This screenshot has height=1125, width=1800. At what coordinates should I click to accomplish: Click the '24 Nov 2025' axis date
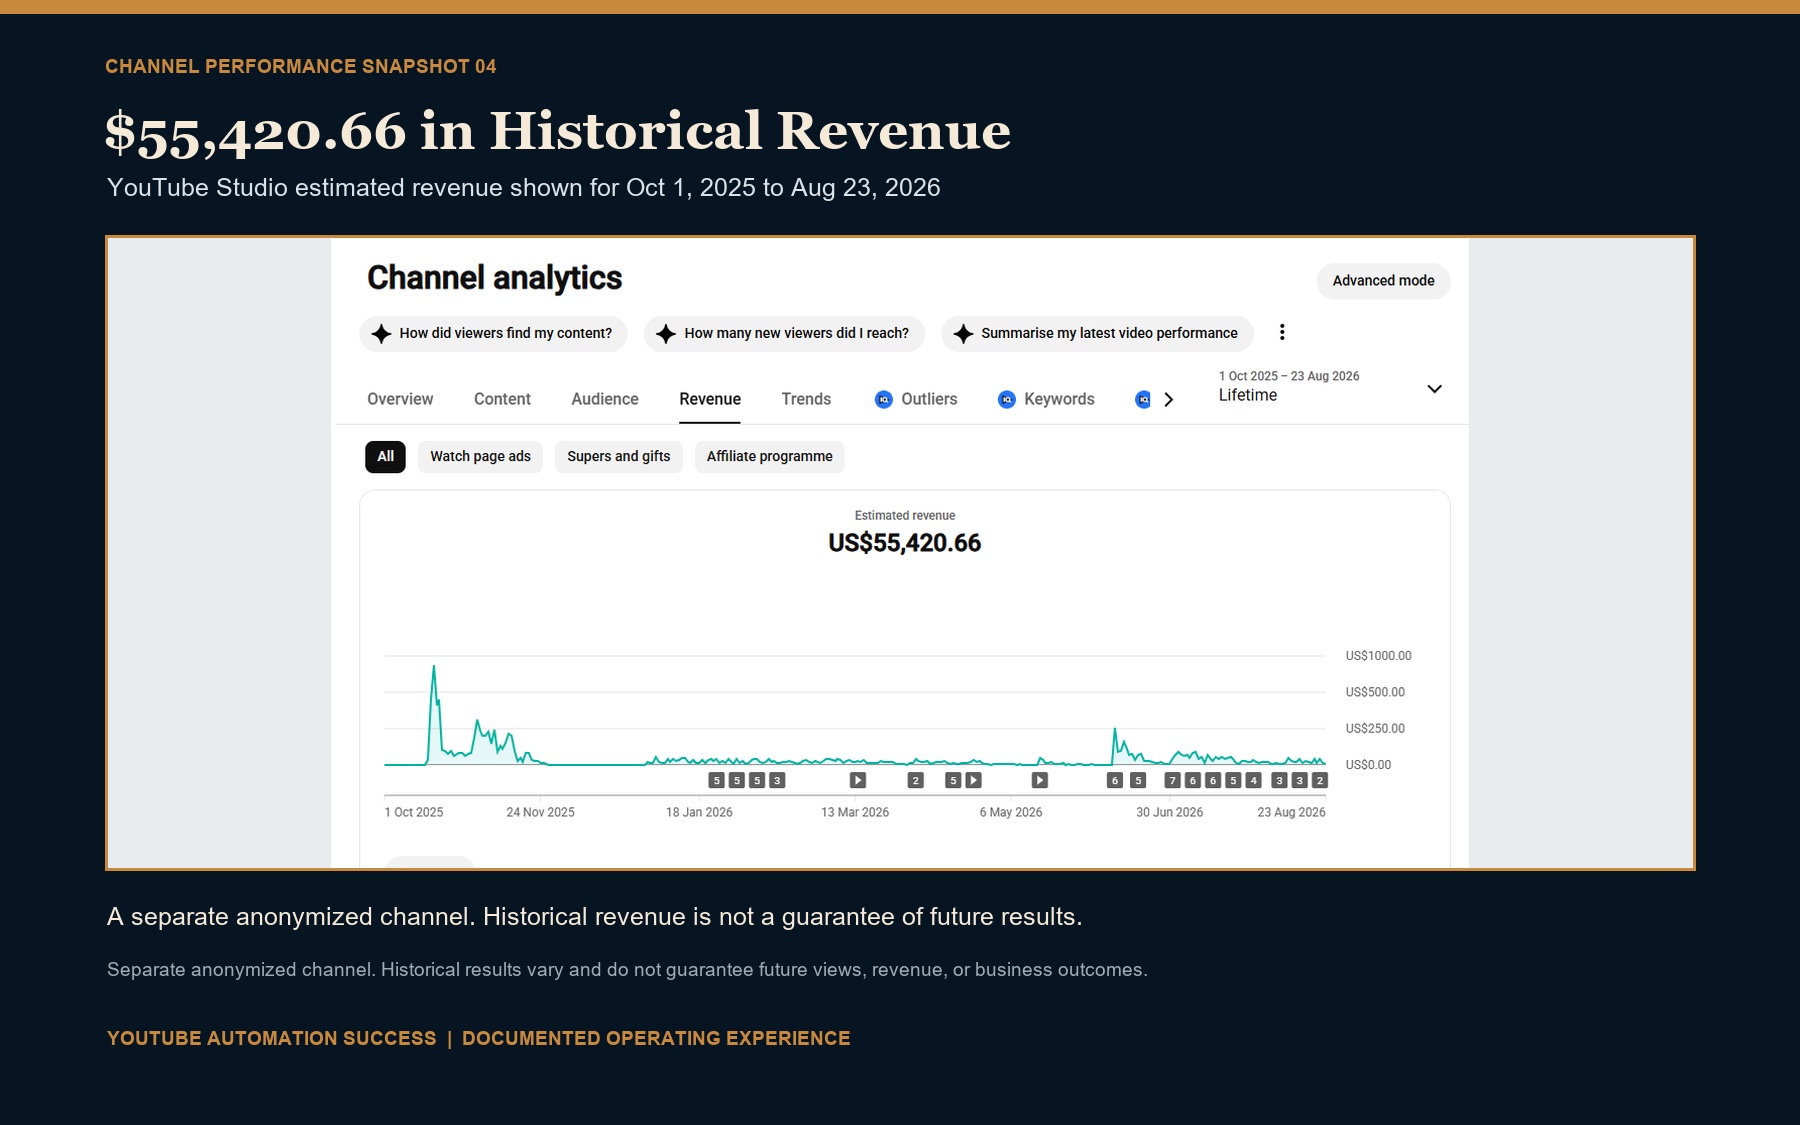coord(540,812)
